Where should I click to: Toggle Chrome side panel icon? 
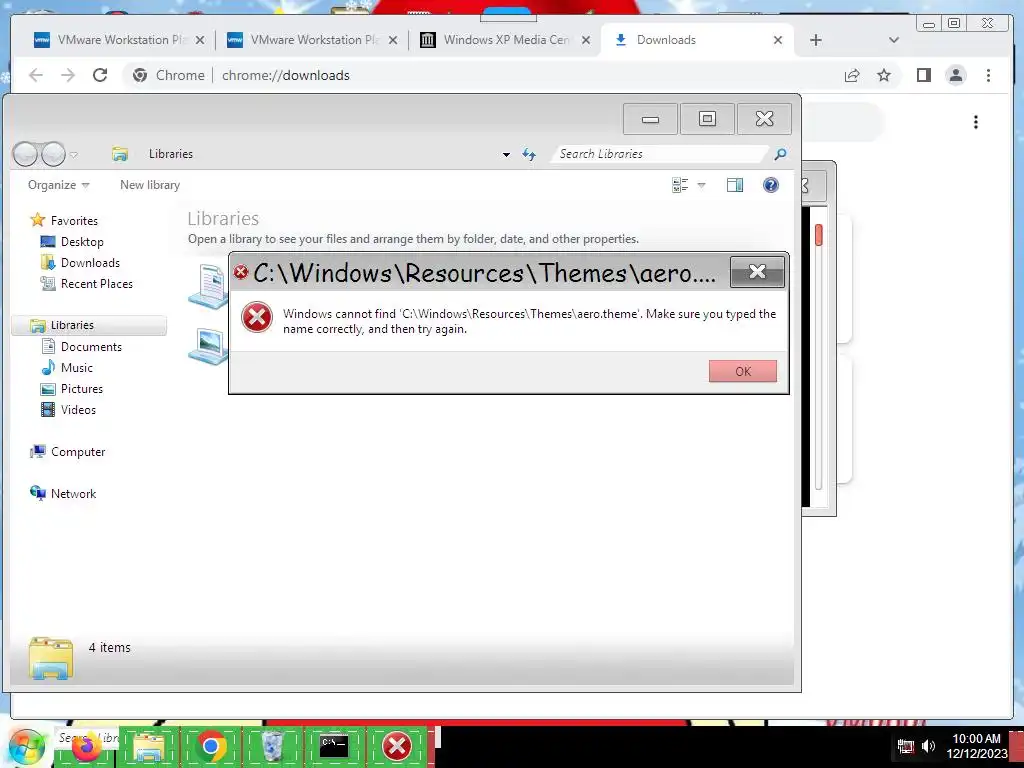[x=923, y=75]
